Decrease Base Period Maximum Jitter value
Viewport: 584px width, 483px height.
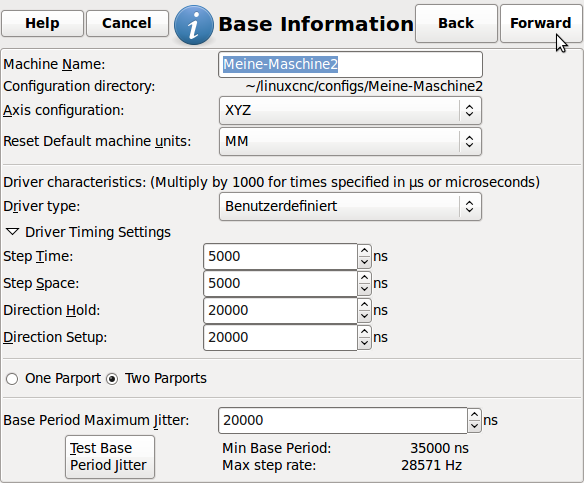pos(474,426)
